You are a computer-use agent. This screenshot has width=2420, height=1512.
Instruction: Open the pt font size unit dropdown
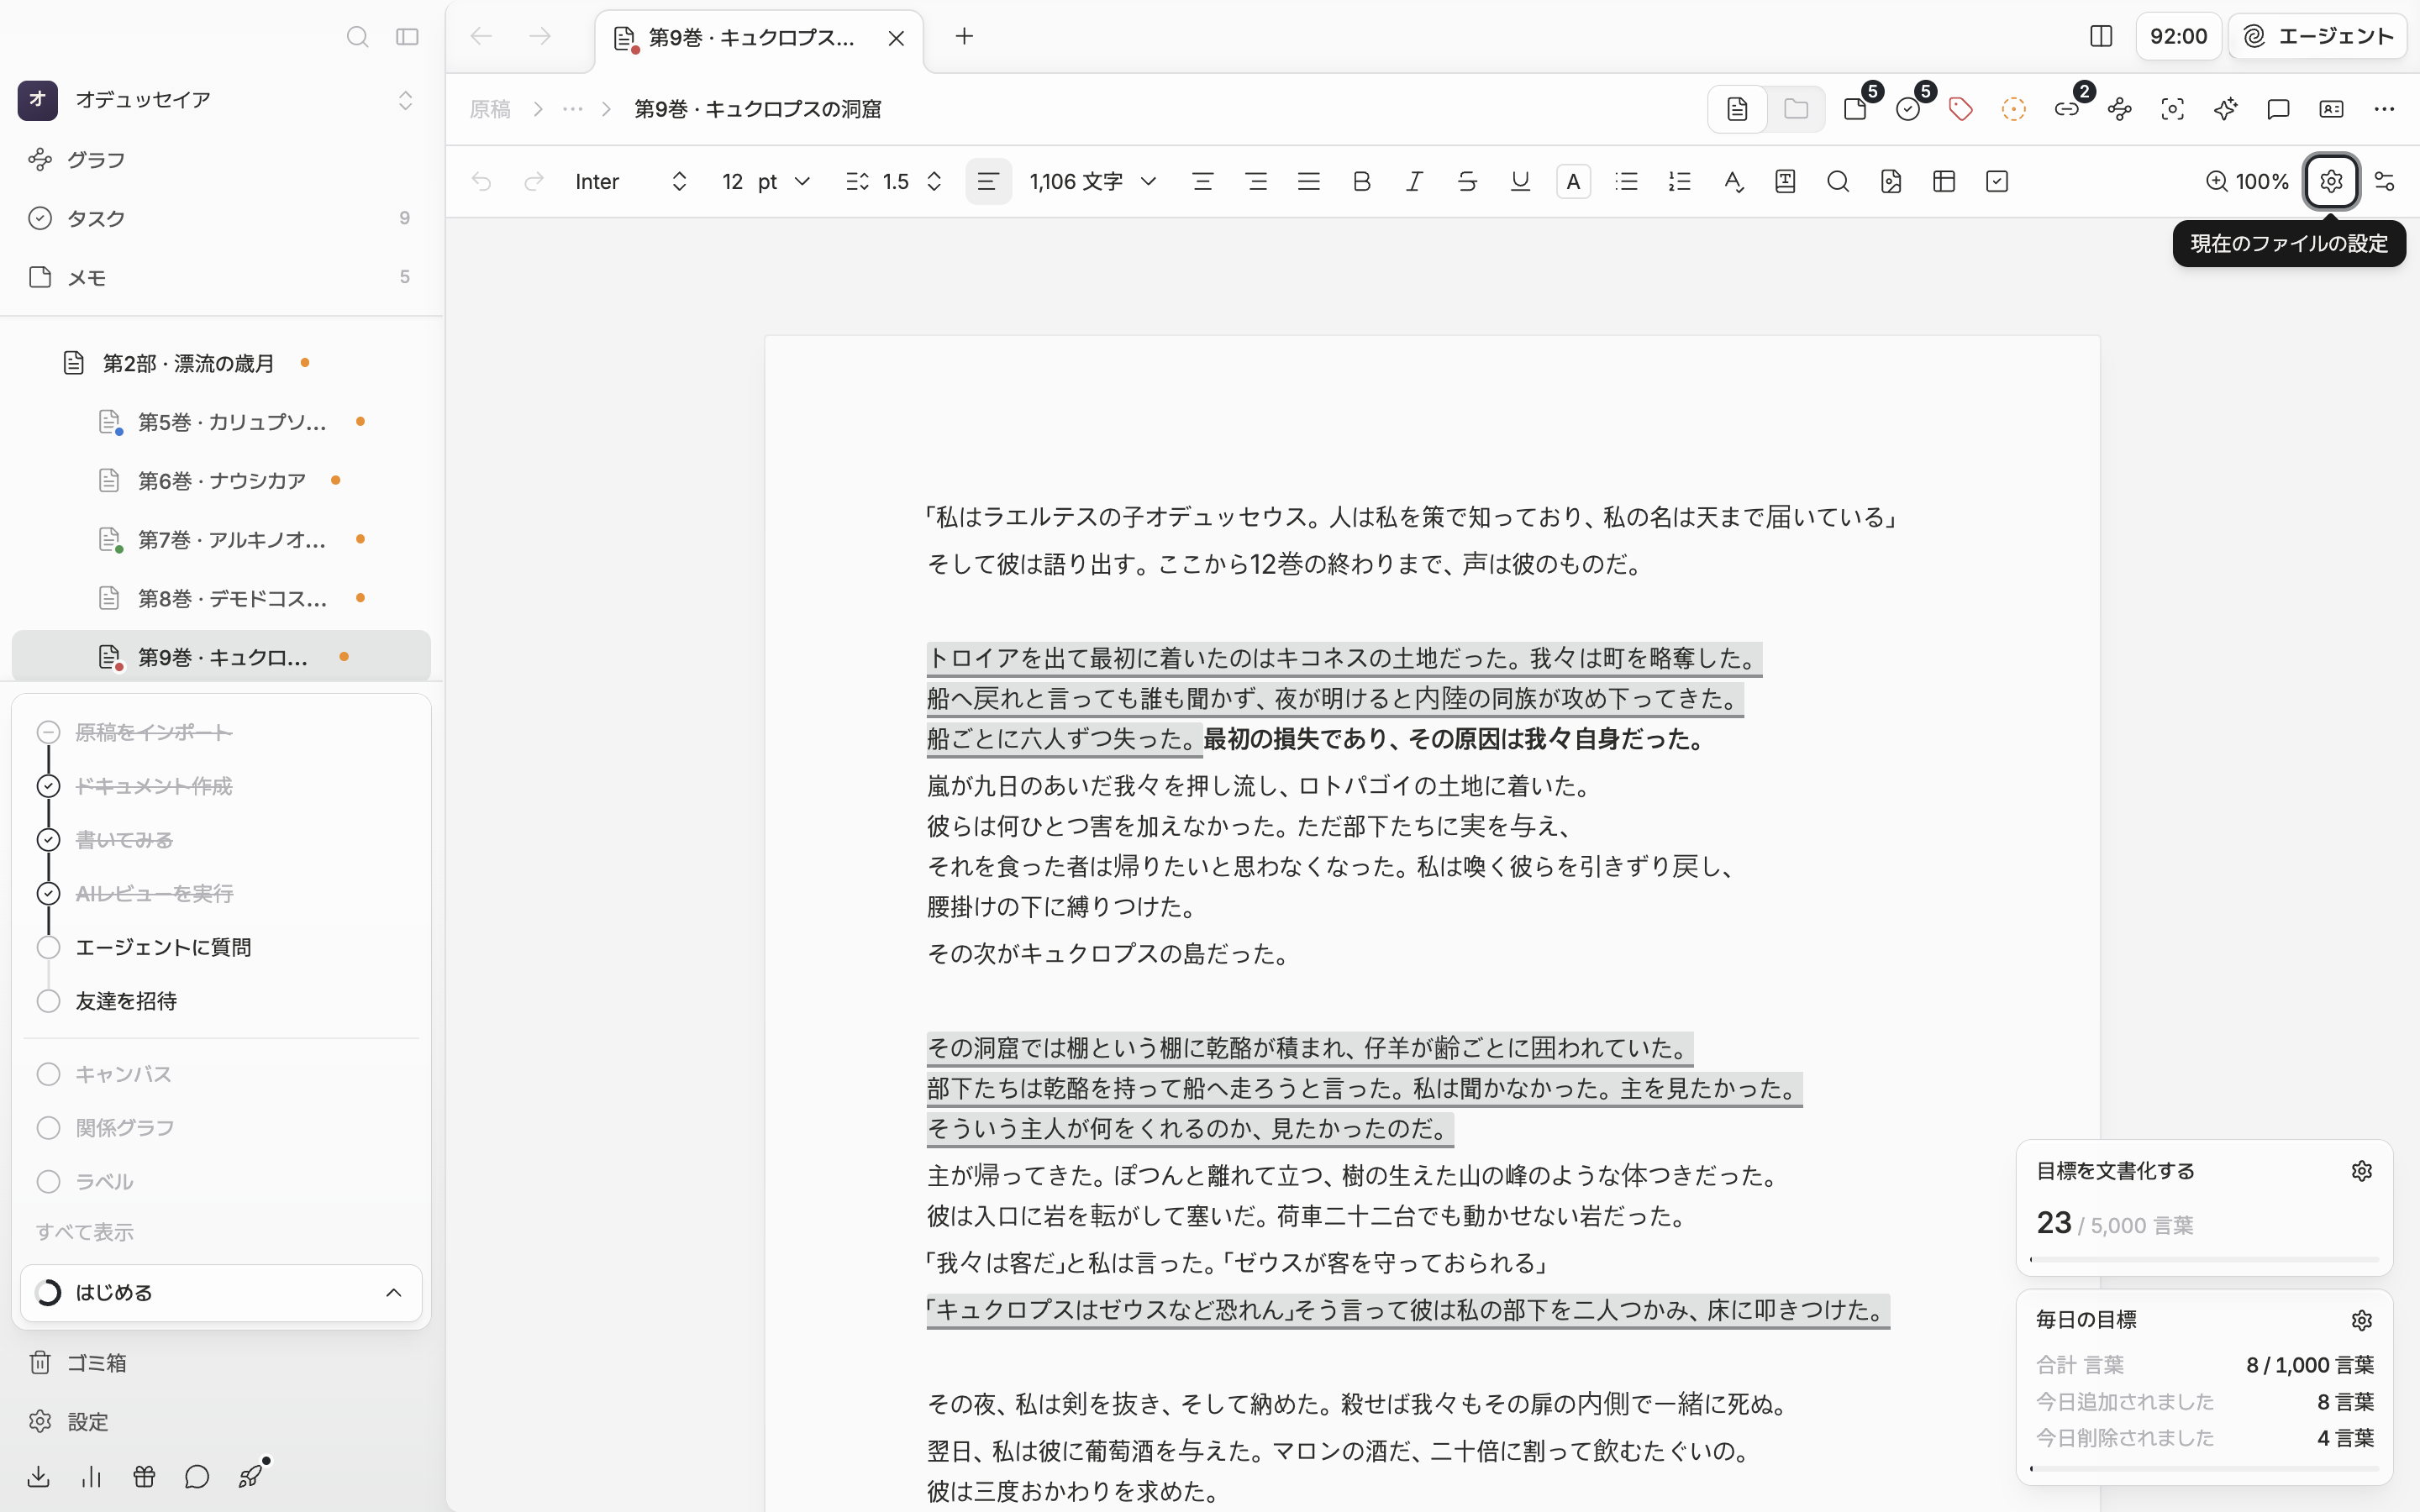point(785,181)
